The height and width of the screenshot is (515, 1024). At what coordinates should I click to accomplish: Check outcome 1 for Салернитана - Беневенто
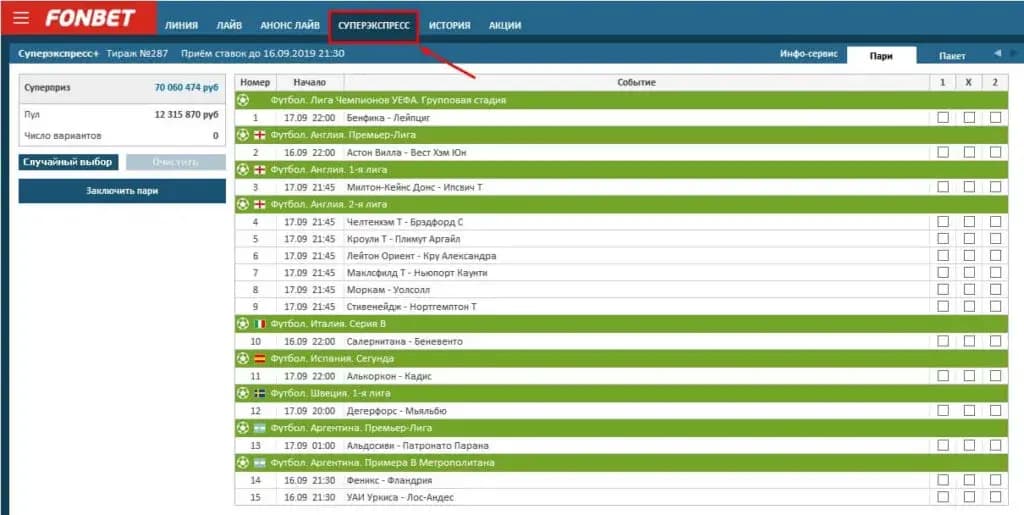point(943,341)
